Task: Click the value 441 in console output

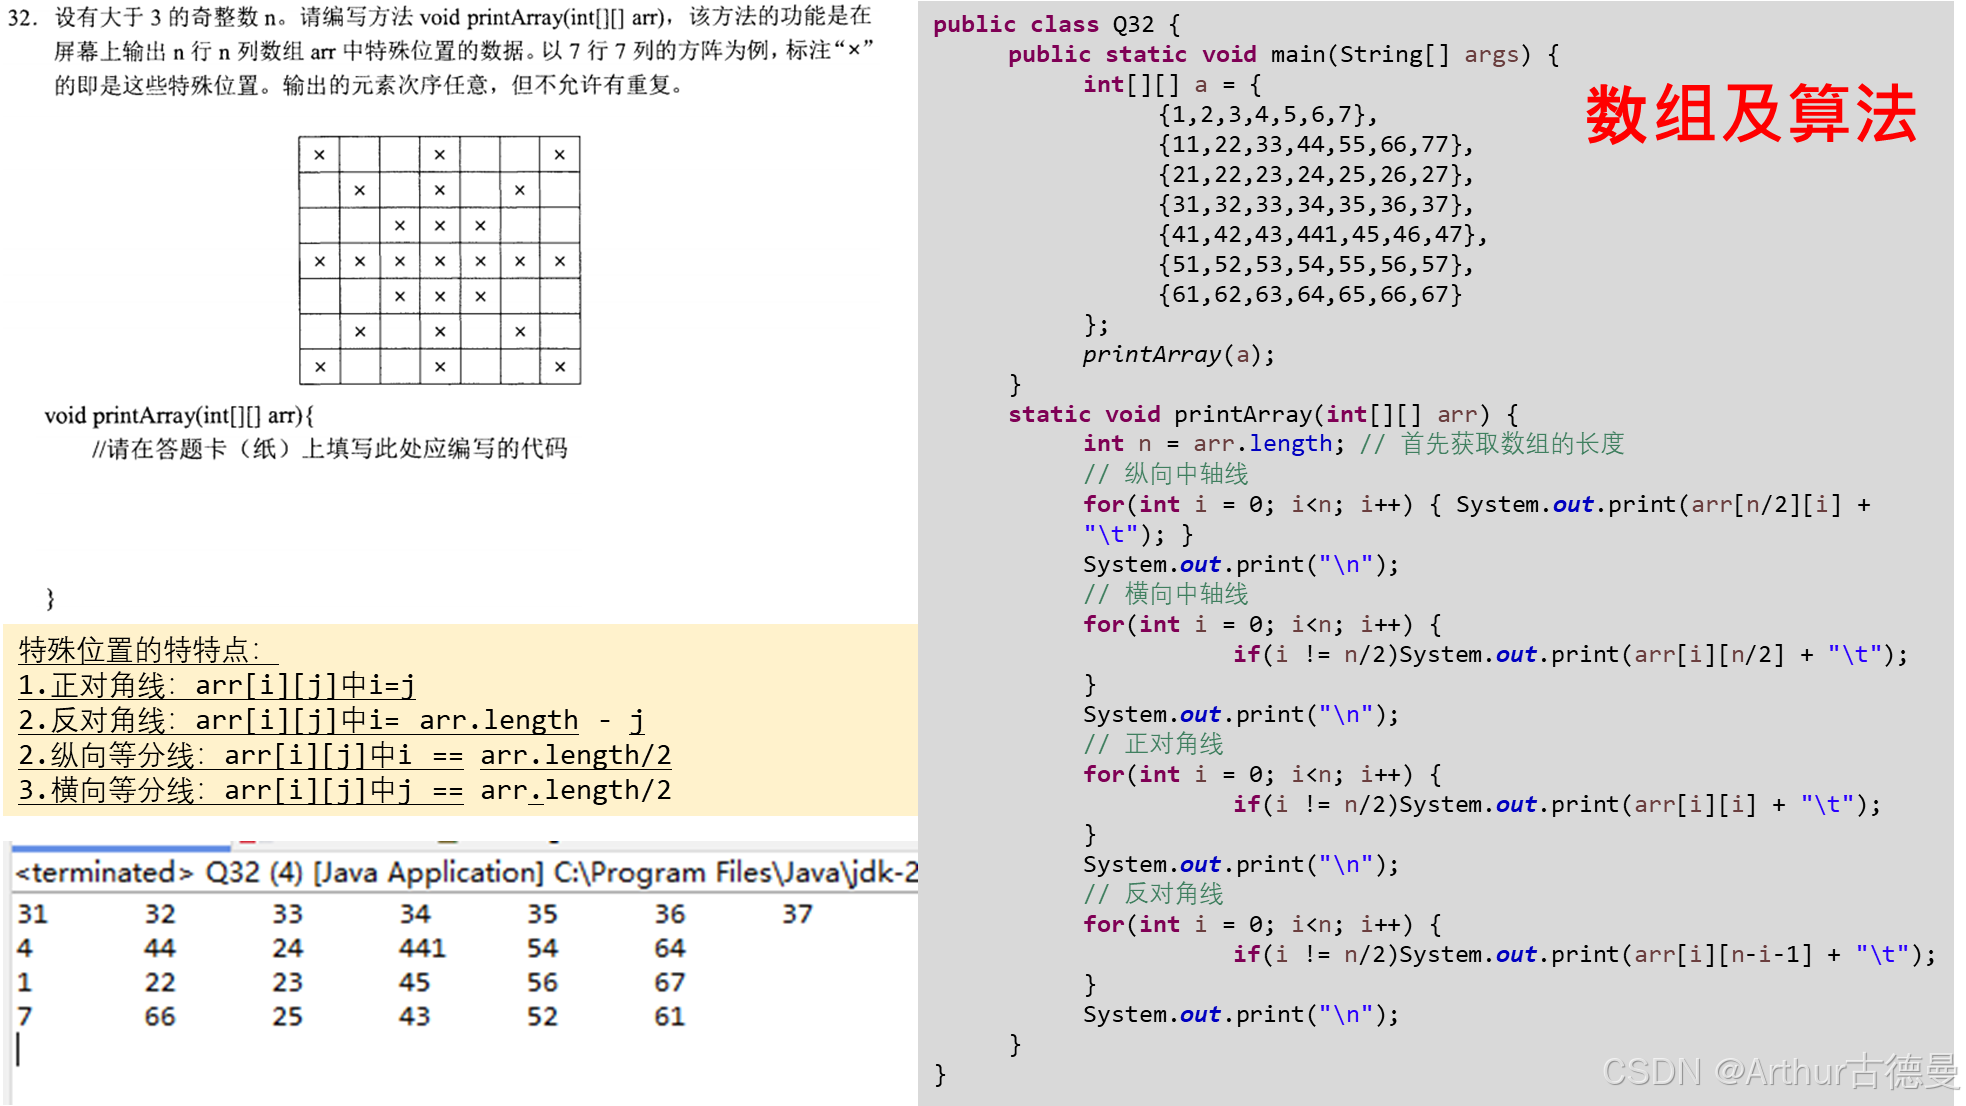Action: (x=421, y=948)
